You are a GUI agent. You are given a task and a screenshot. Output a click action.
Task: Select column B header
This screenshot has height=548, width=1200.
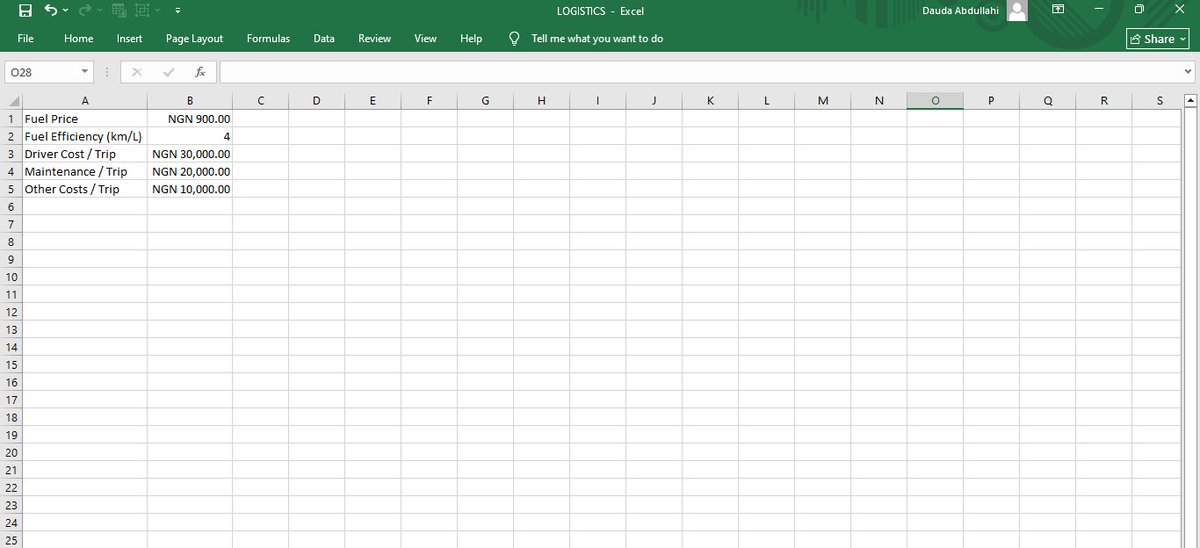pyautogui.click(x=190, y=101)
